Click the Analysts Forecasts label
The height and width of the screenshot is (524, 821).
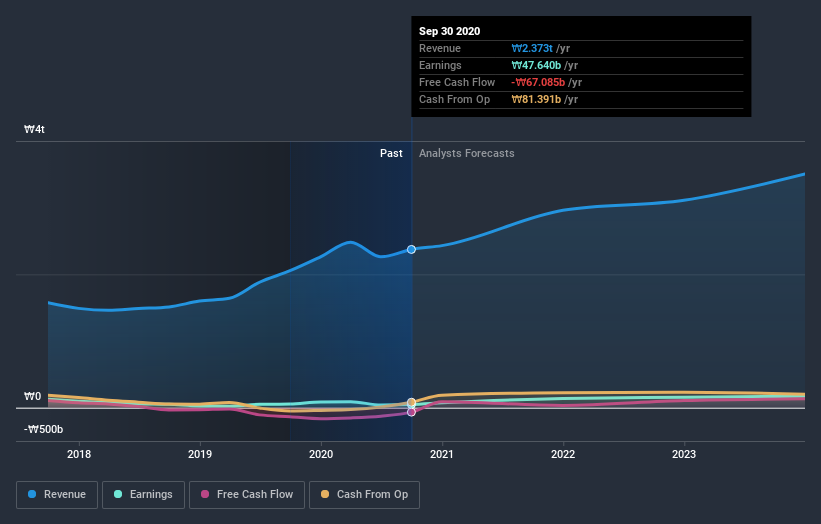467,153
